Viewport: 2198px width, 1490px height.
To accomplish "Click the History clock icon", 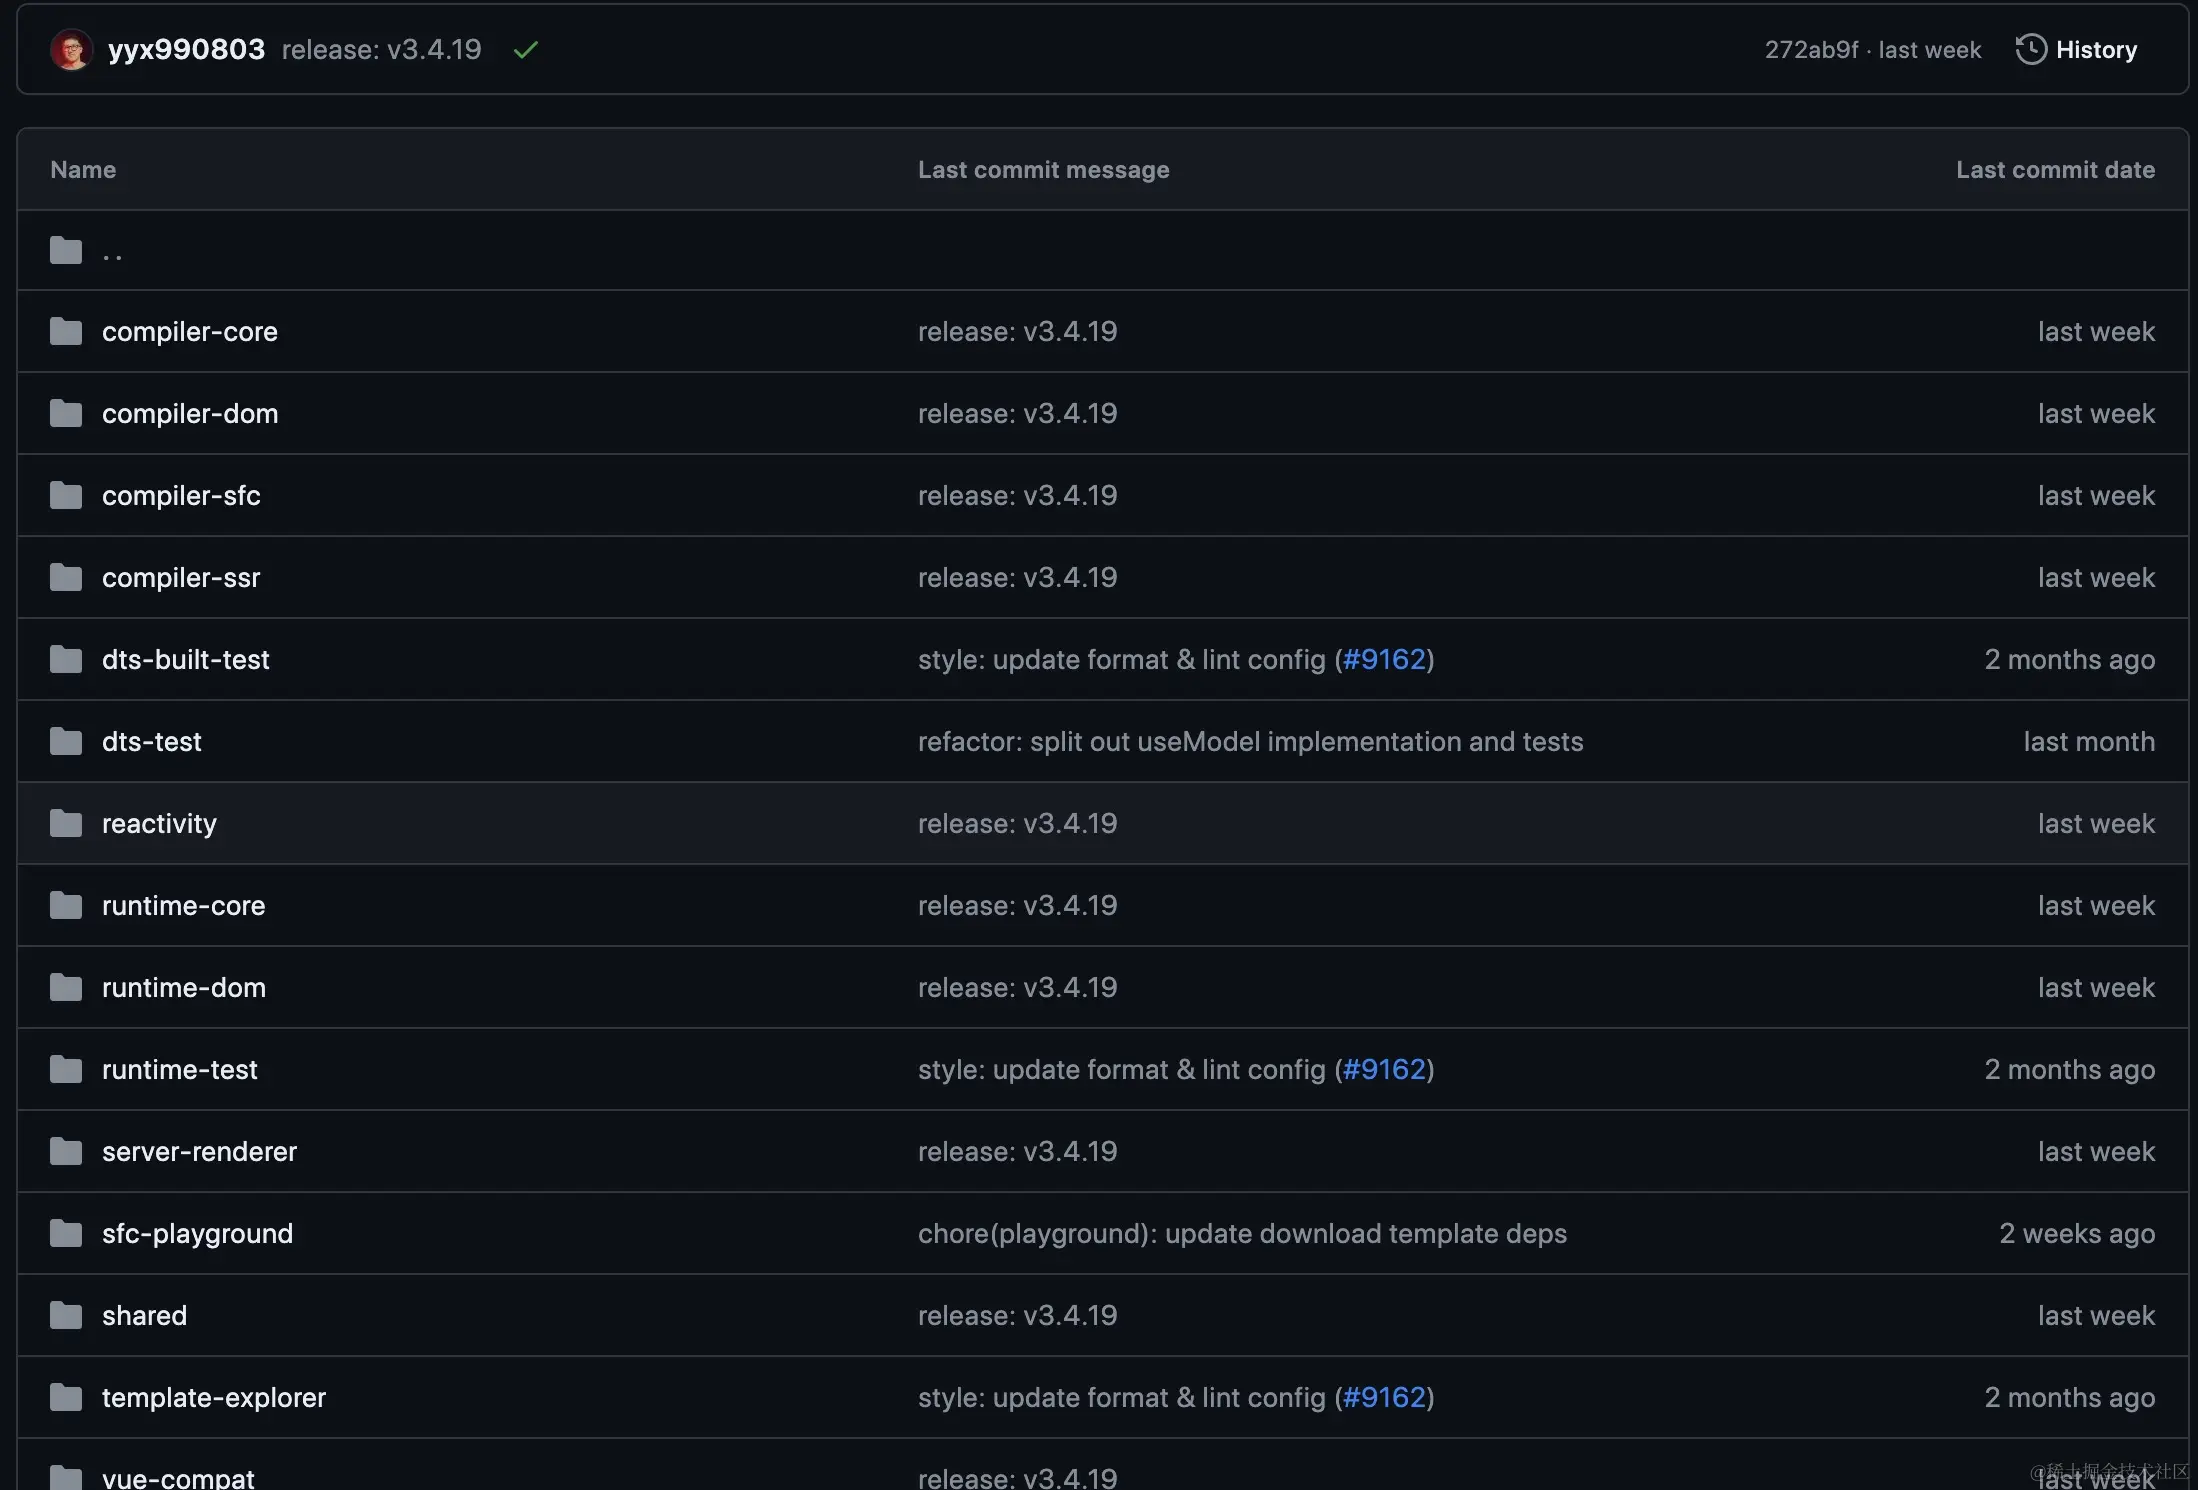I will point(2030,49).
